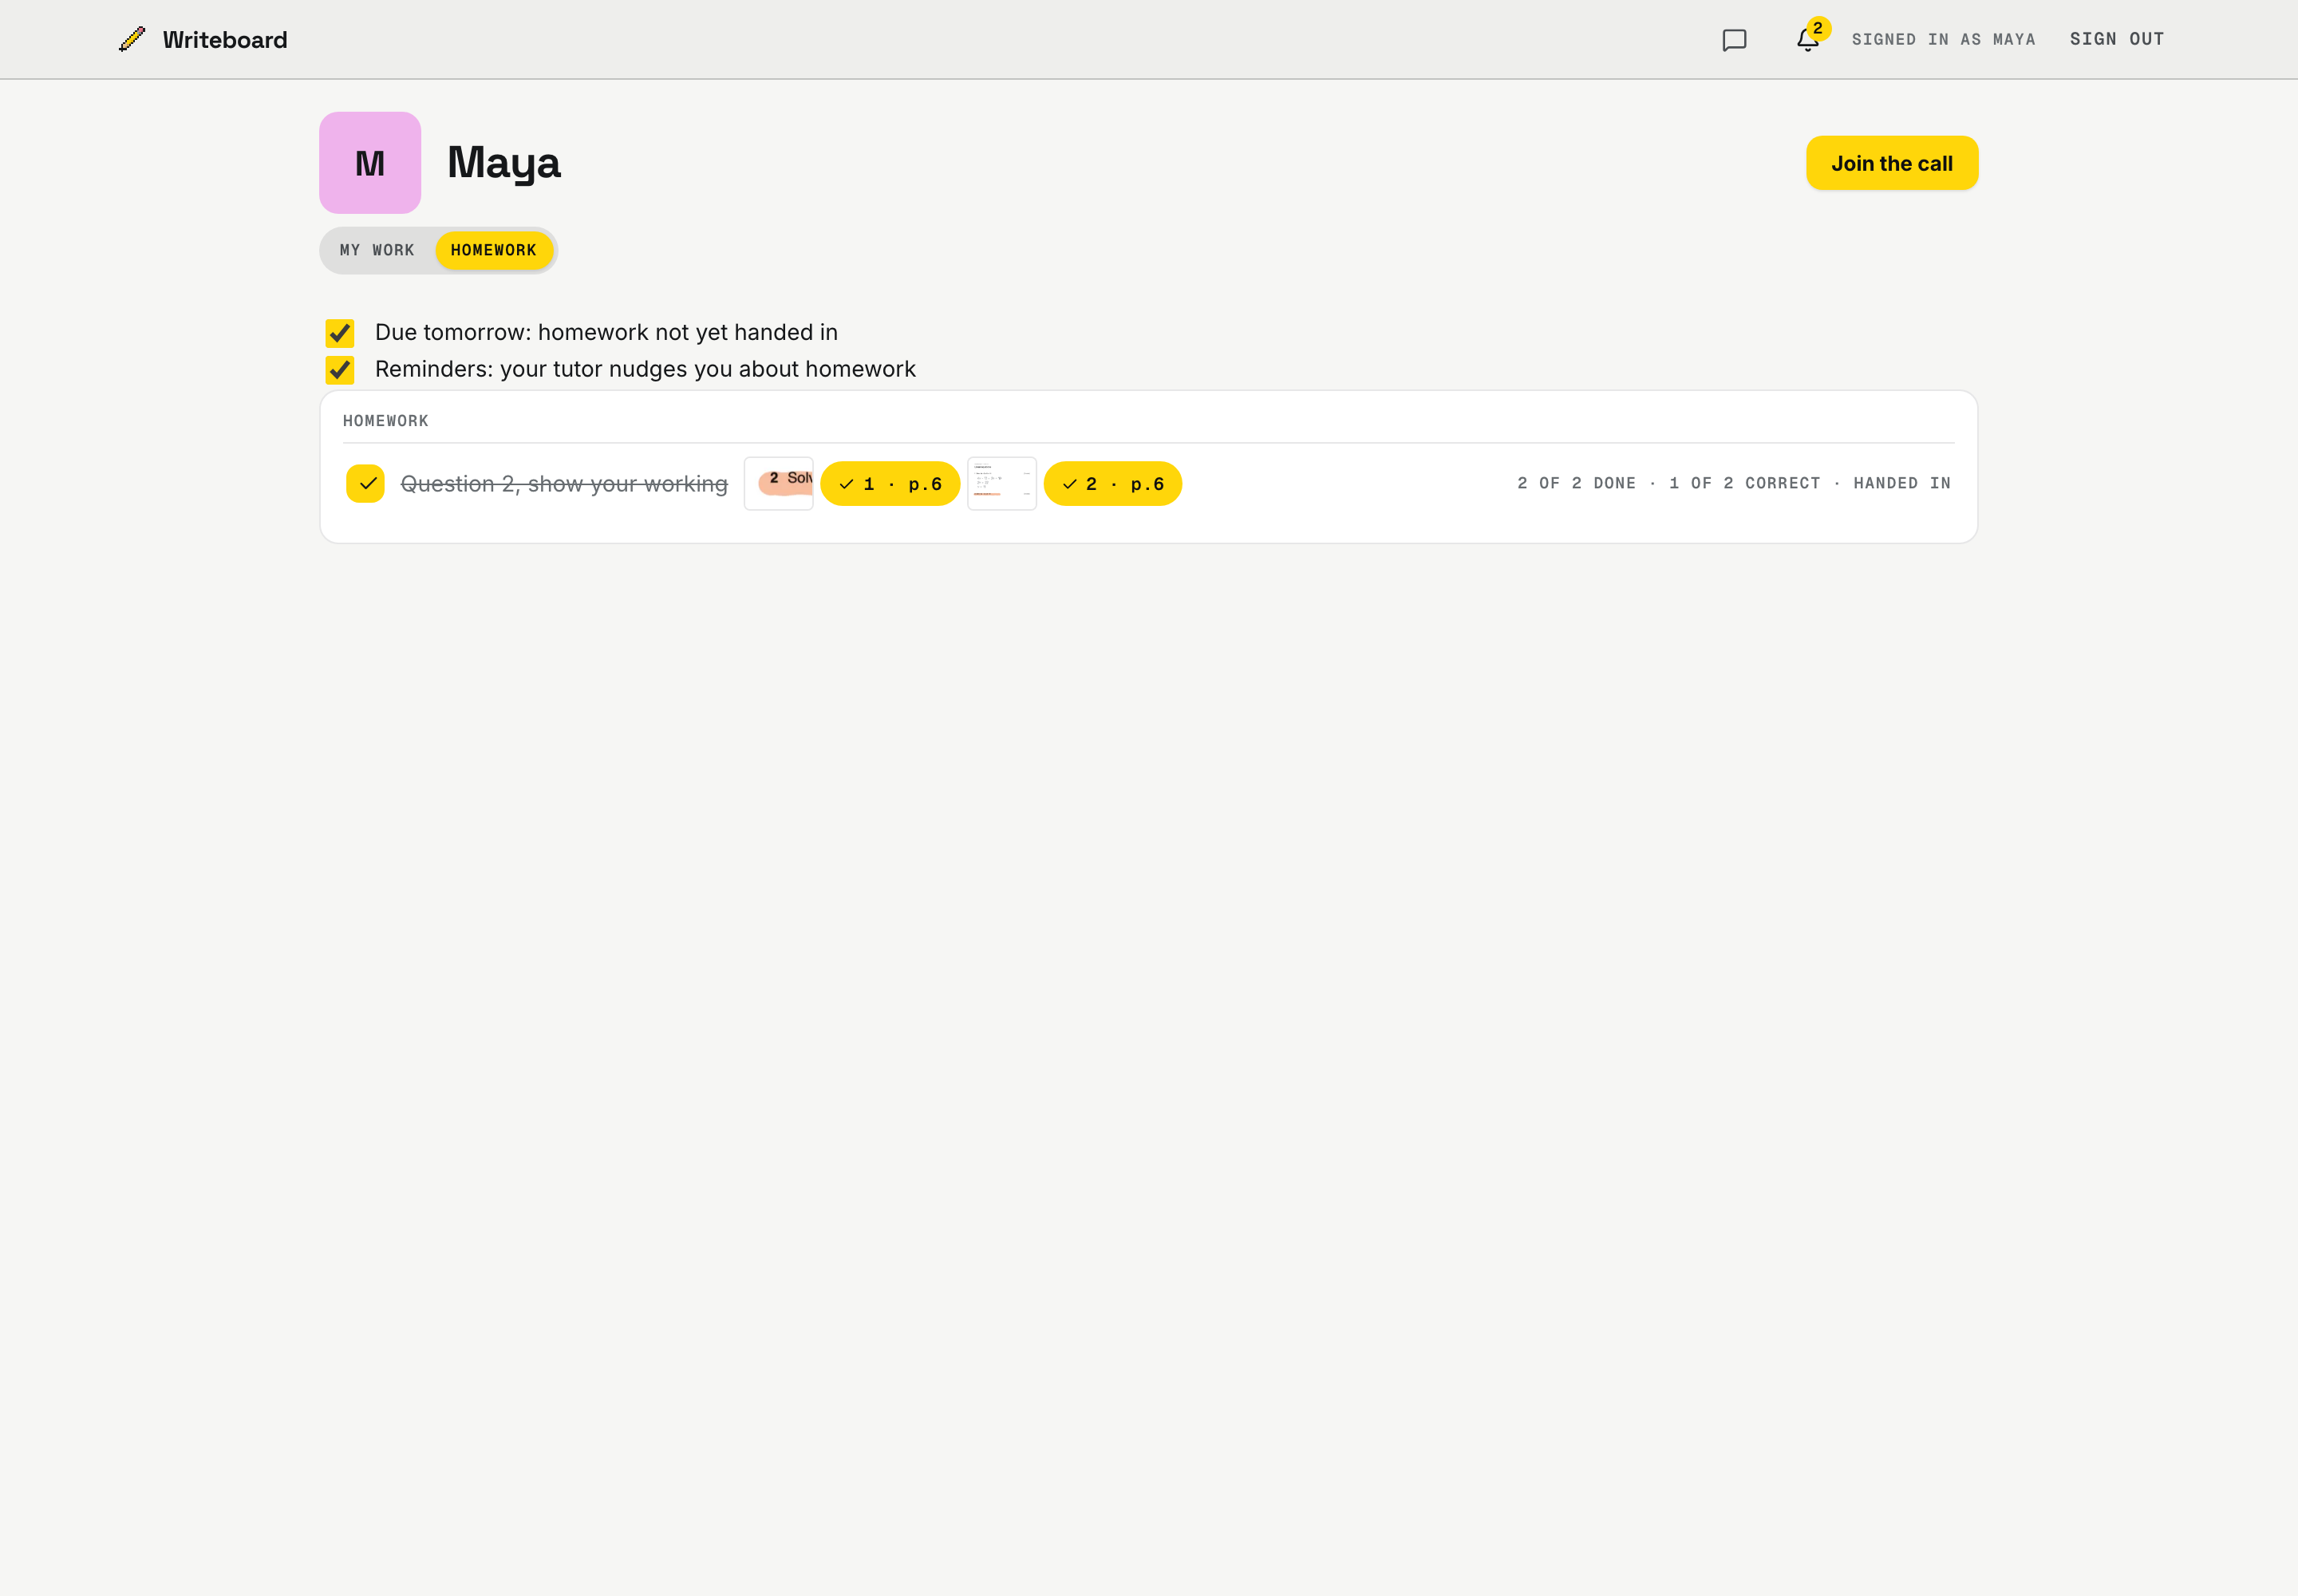Toggle the Due tomorrow filter checkbox
Image resolution: width=2298 pixels, height=1596 pixels.
(340, 333)
